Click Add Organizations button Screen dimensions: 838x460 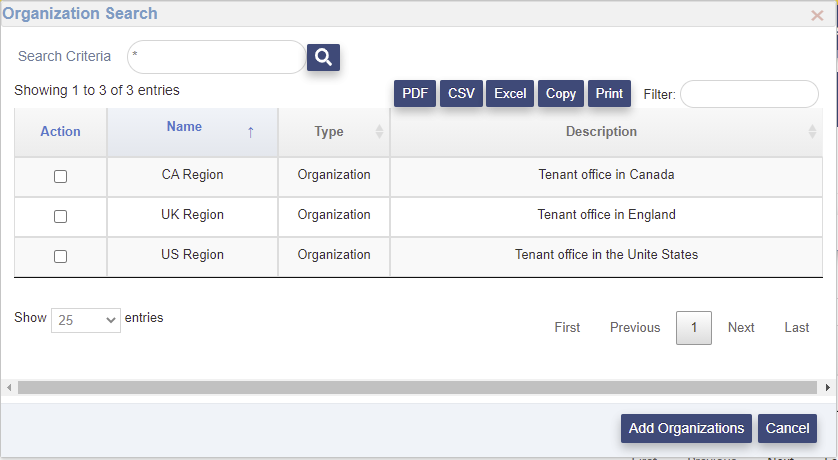[686, 428]
